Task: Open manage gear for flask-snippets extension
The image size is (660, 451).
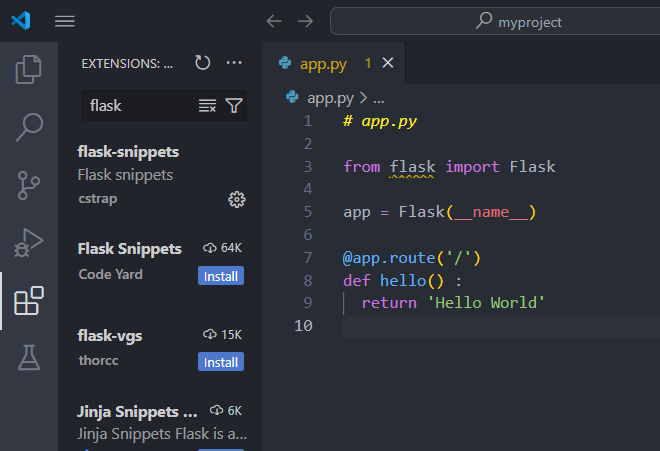Action: point(237,200)
